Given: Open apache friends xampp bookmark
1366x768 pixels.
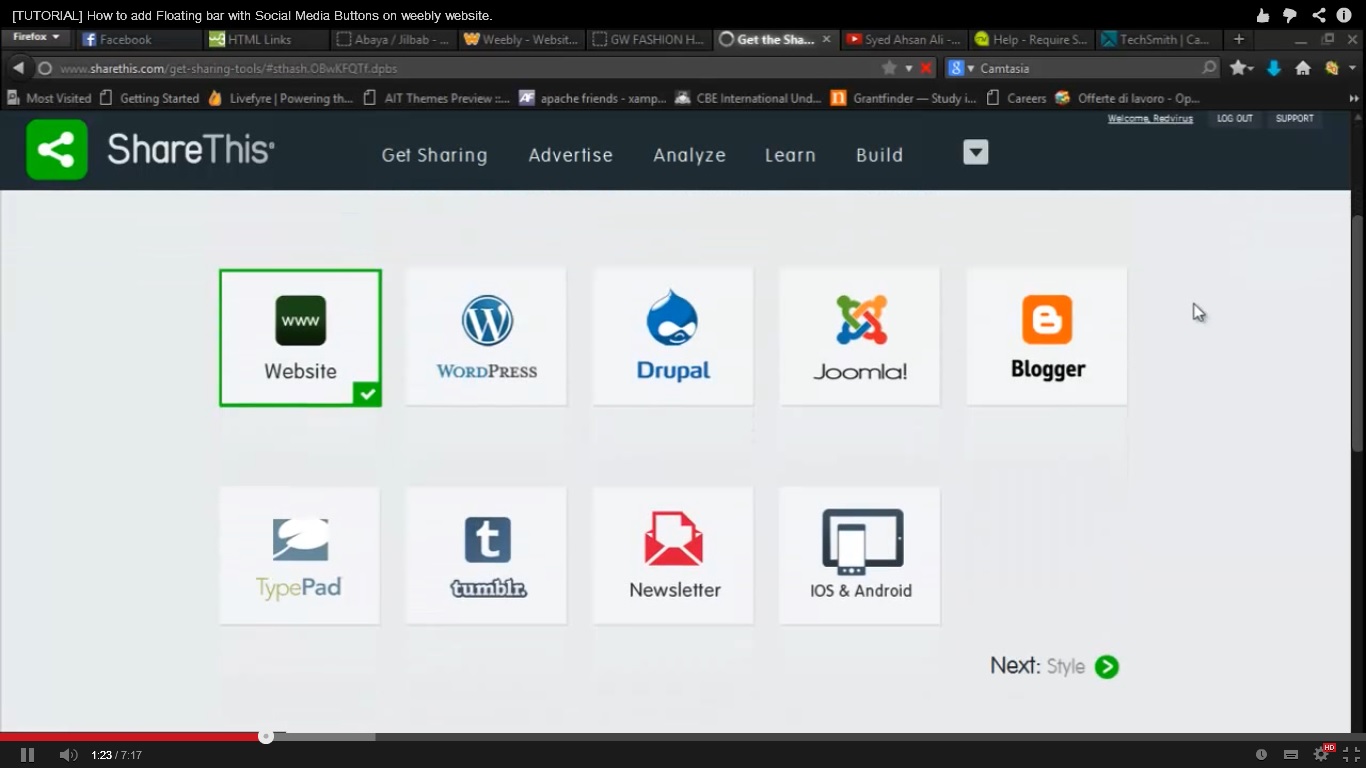Looking at the screenshot, I should tap(594, 98).
